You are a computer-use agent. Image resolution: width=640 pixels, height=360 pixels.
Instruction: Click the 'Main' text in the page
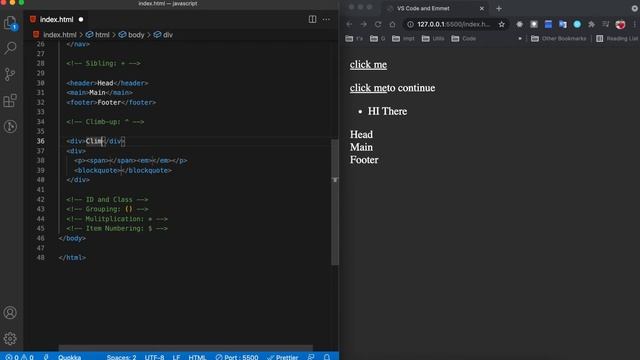click(361, 147)
